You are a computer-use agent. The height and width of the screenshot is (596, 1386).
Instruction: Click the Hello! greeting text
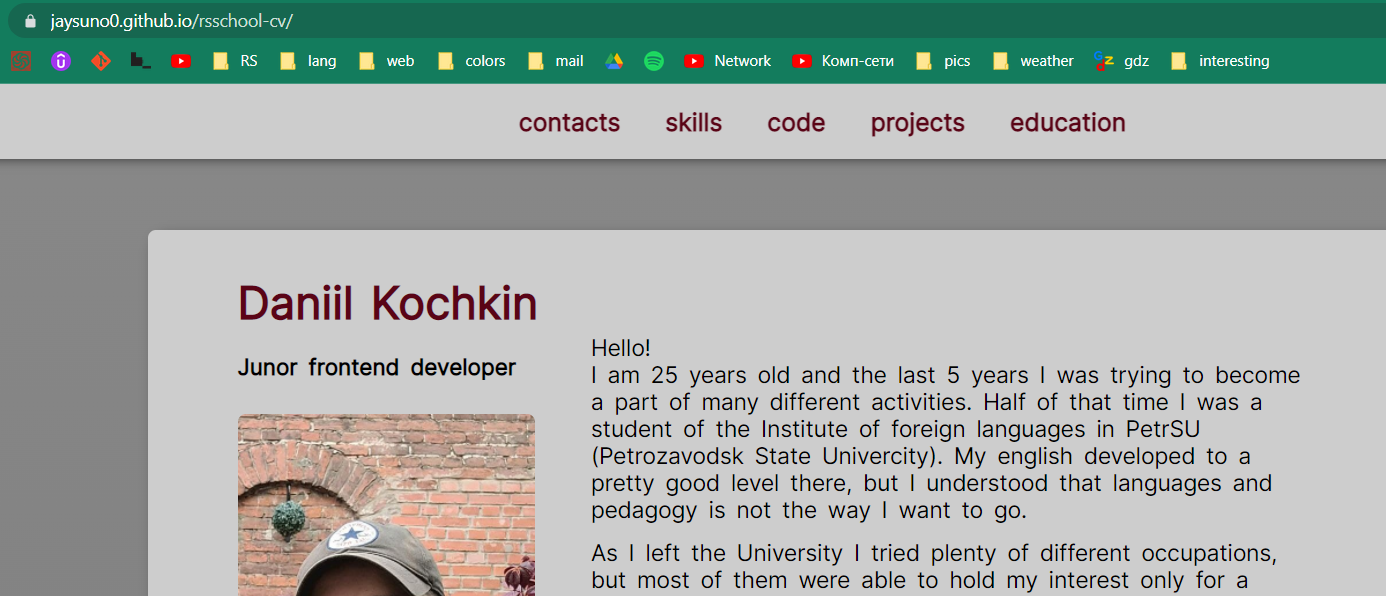pyautogui.click(x=621, y=348)
